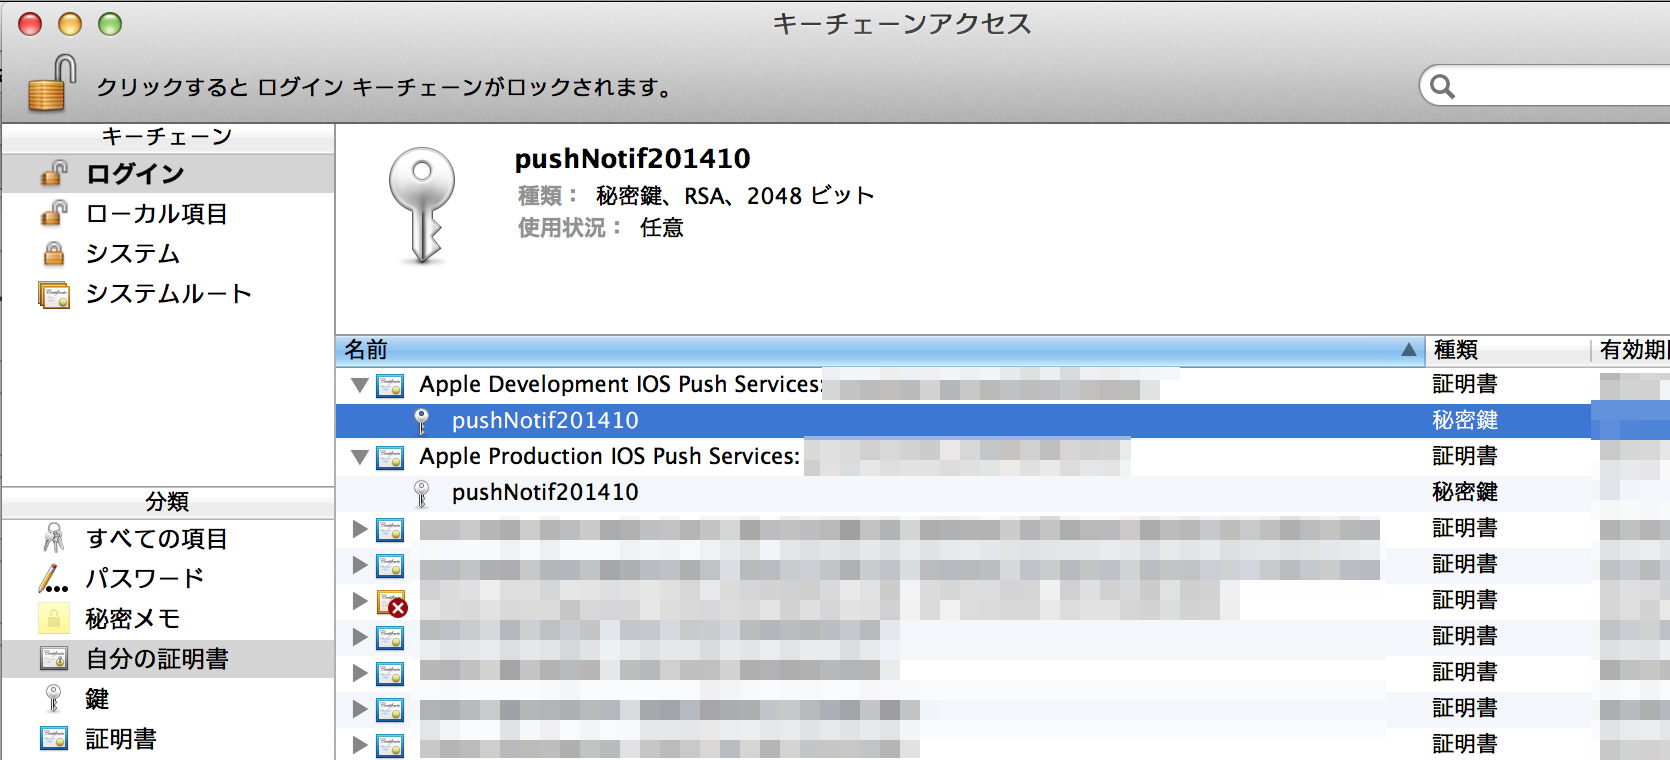Click certificate icon of Apple Development row
Image resolution: width=1670 pixels, height=760 pixels.
390,385
